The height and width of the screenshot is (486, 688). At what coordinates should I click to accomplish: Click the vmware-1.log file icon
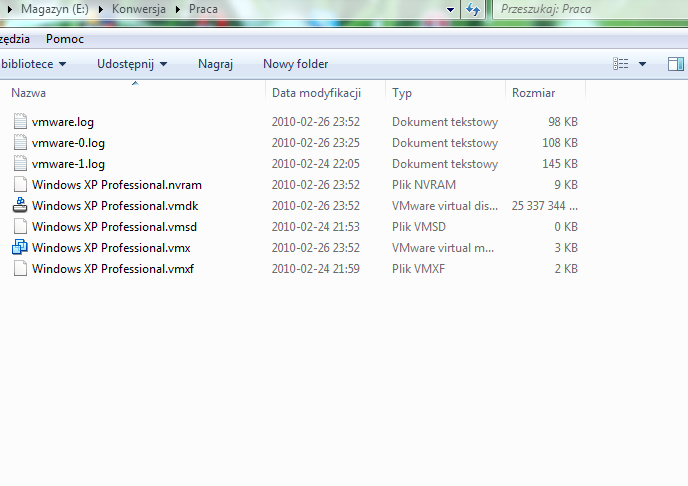click(x=20, y=164)
